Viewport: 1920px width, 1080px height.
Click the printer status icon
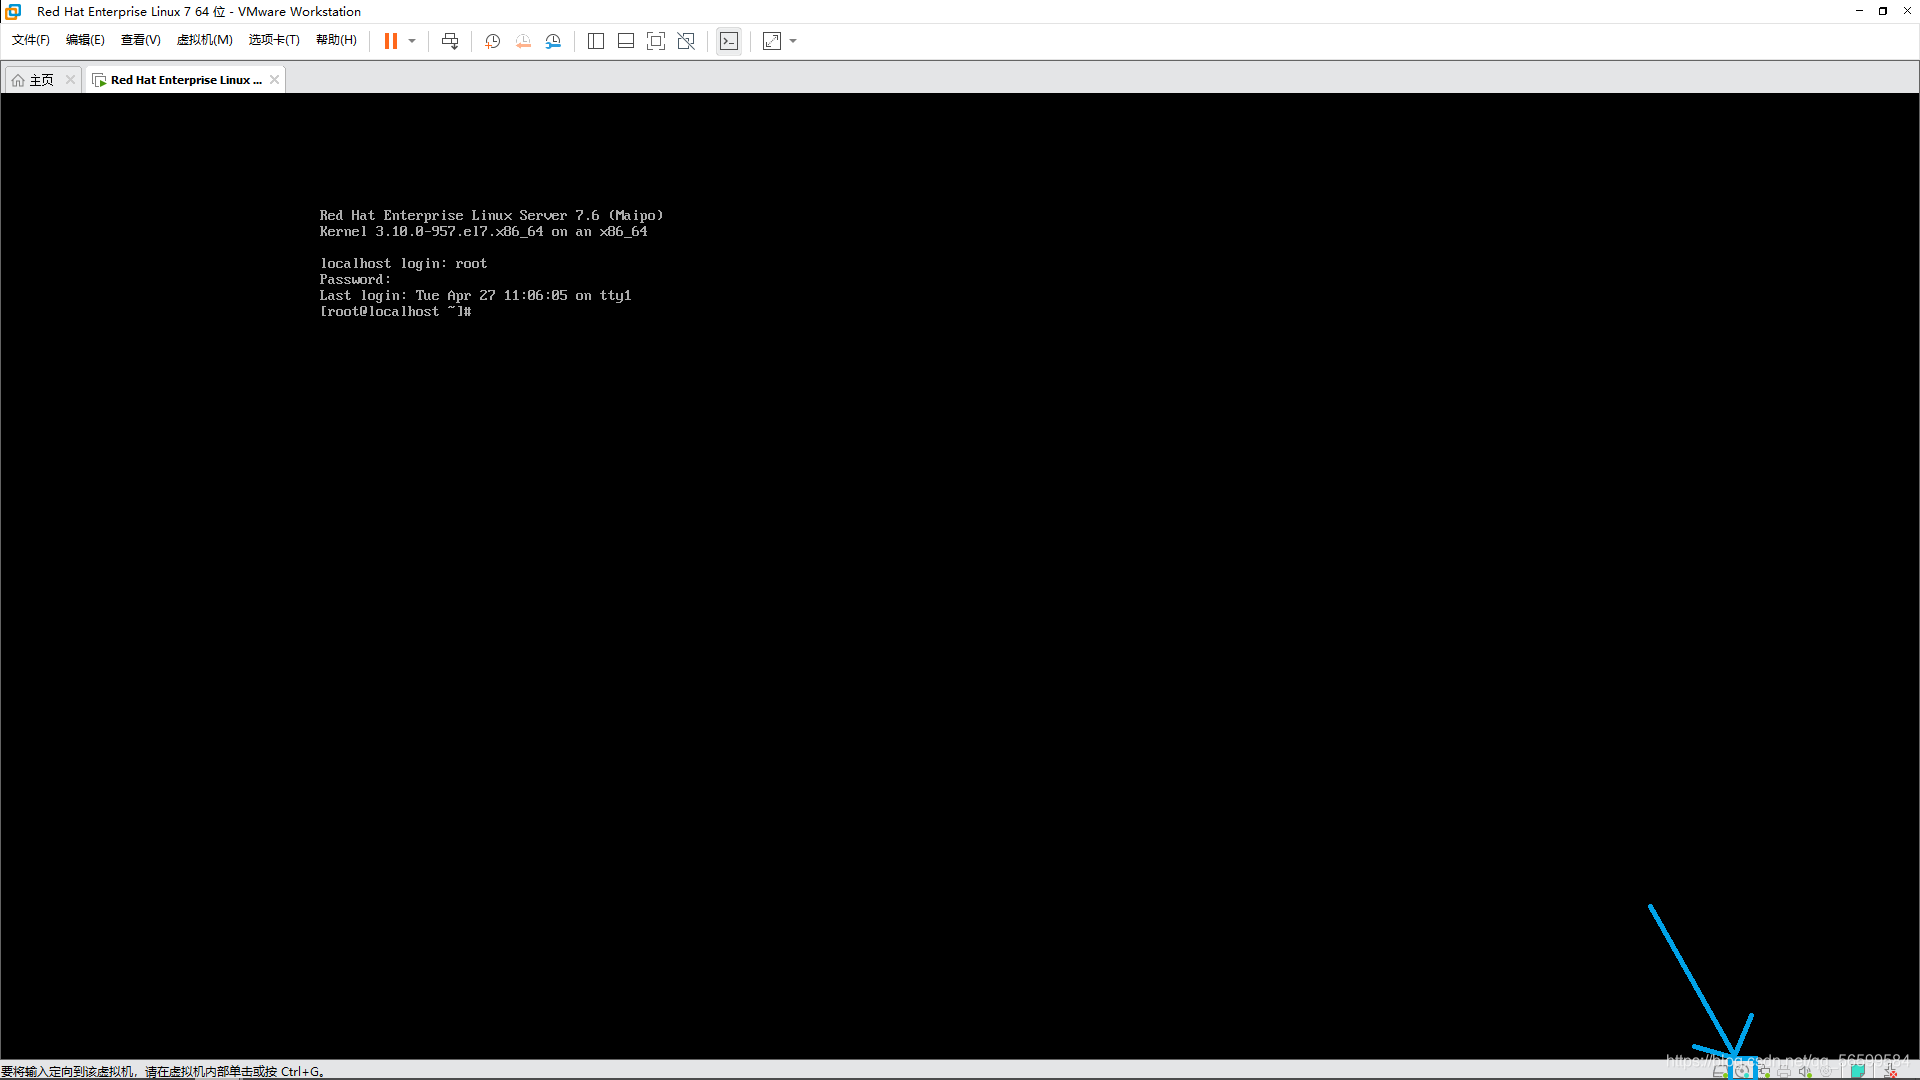(1784, 1071)
